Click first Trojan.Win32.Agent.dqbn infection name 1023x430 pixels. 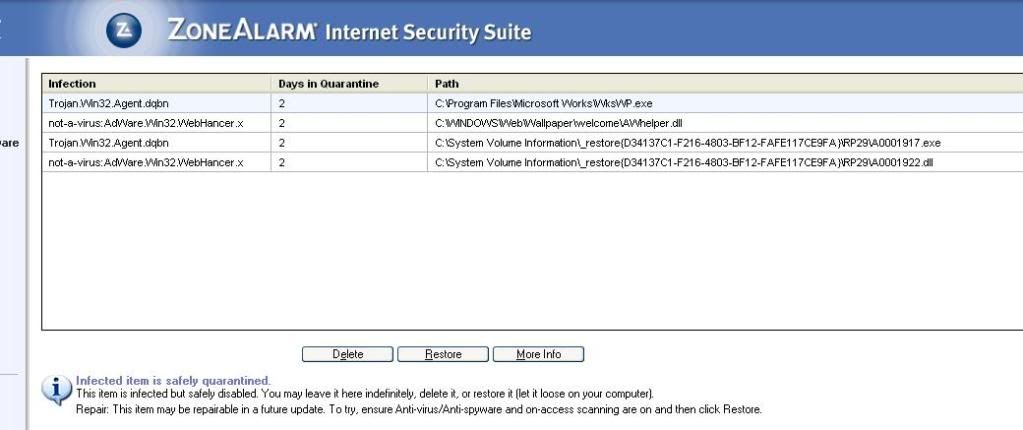[109, 103]
